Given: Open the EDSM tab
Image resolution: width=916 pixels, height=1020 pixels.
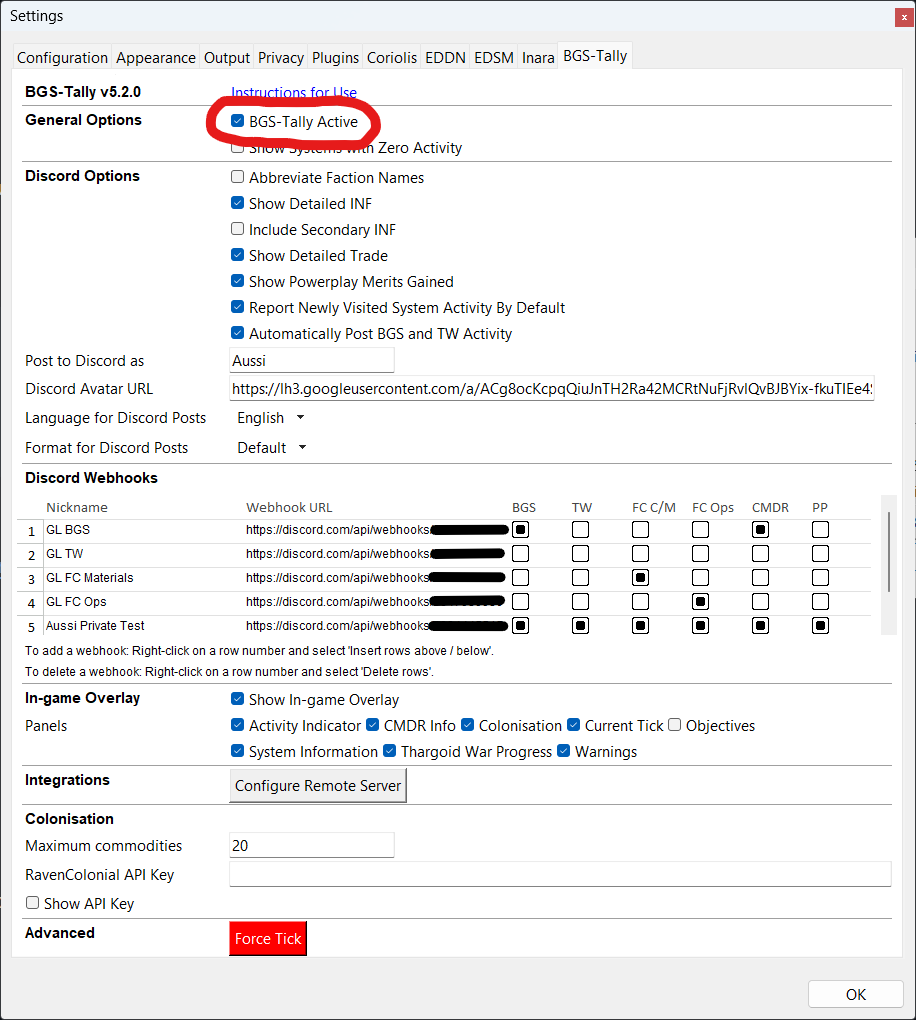Looking at the screenshot, I should [494, 58].
